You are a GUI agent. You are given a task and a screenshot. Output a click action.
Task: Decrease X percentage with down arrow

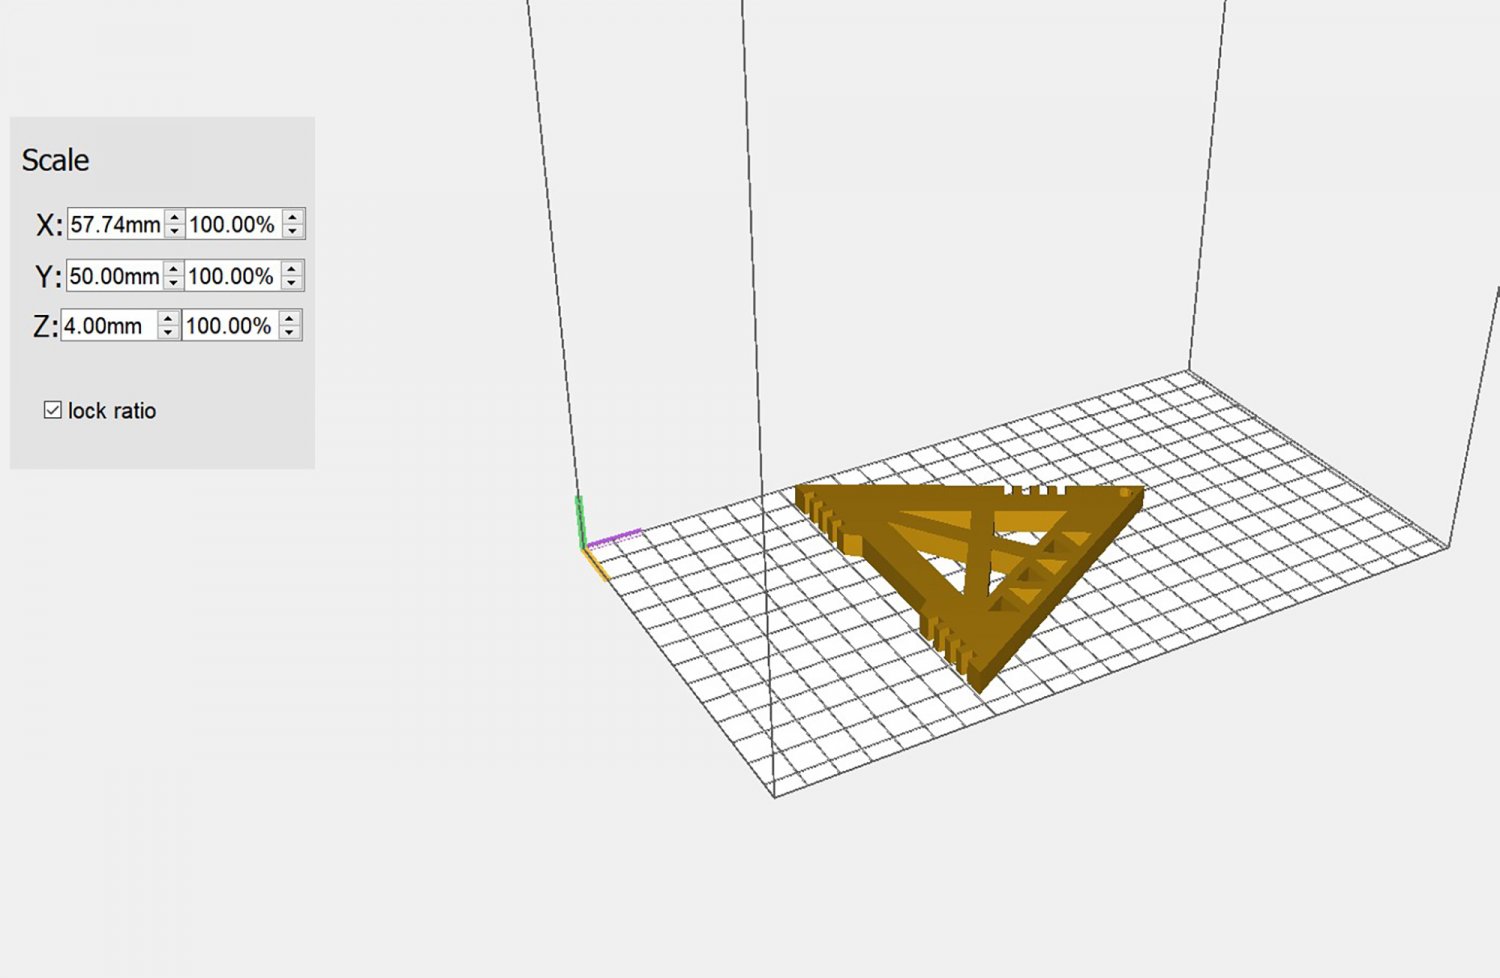(293, 231)
